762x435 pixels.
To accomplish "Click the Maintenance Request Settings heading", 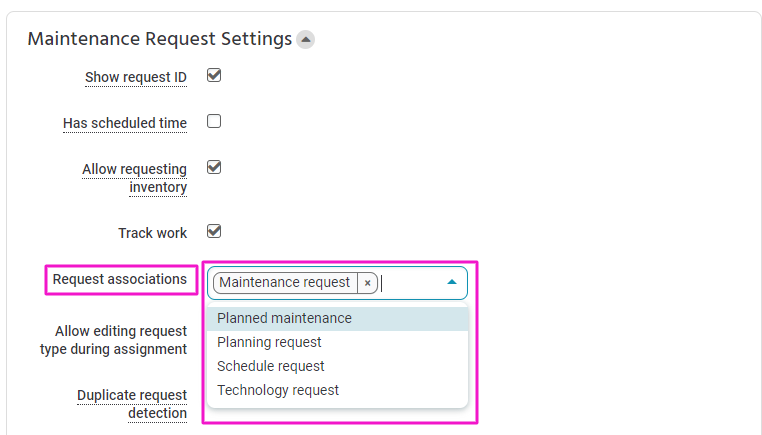I will click(x=159, y=39).
